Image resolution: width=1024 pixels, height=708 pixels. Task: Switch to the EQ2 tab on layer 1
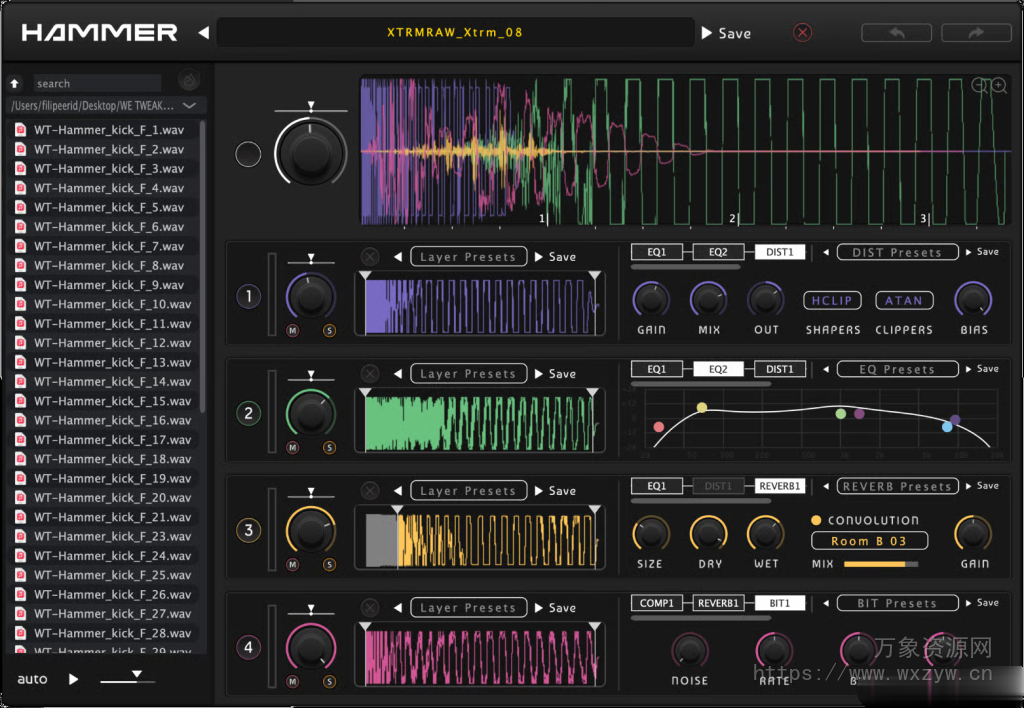click(719, 252)
